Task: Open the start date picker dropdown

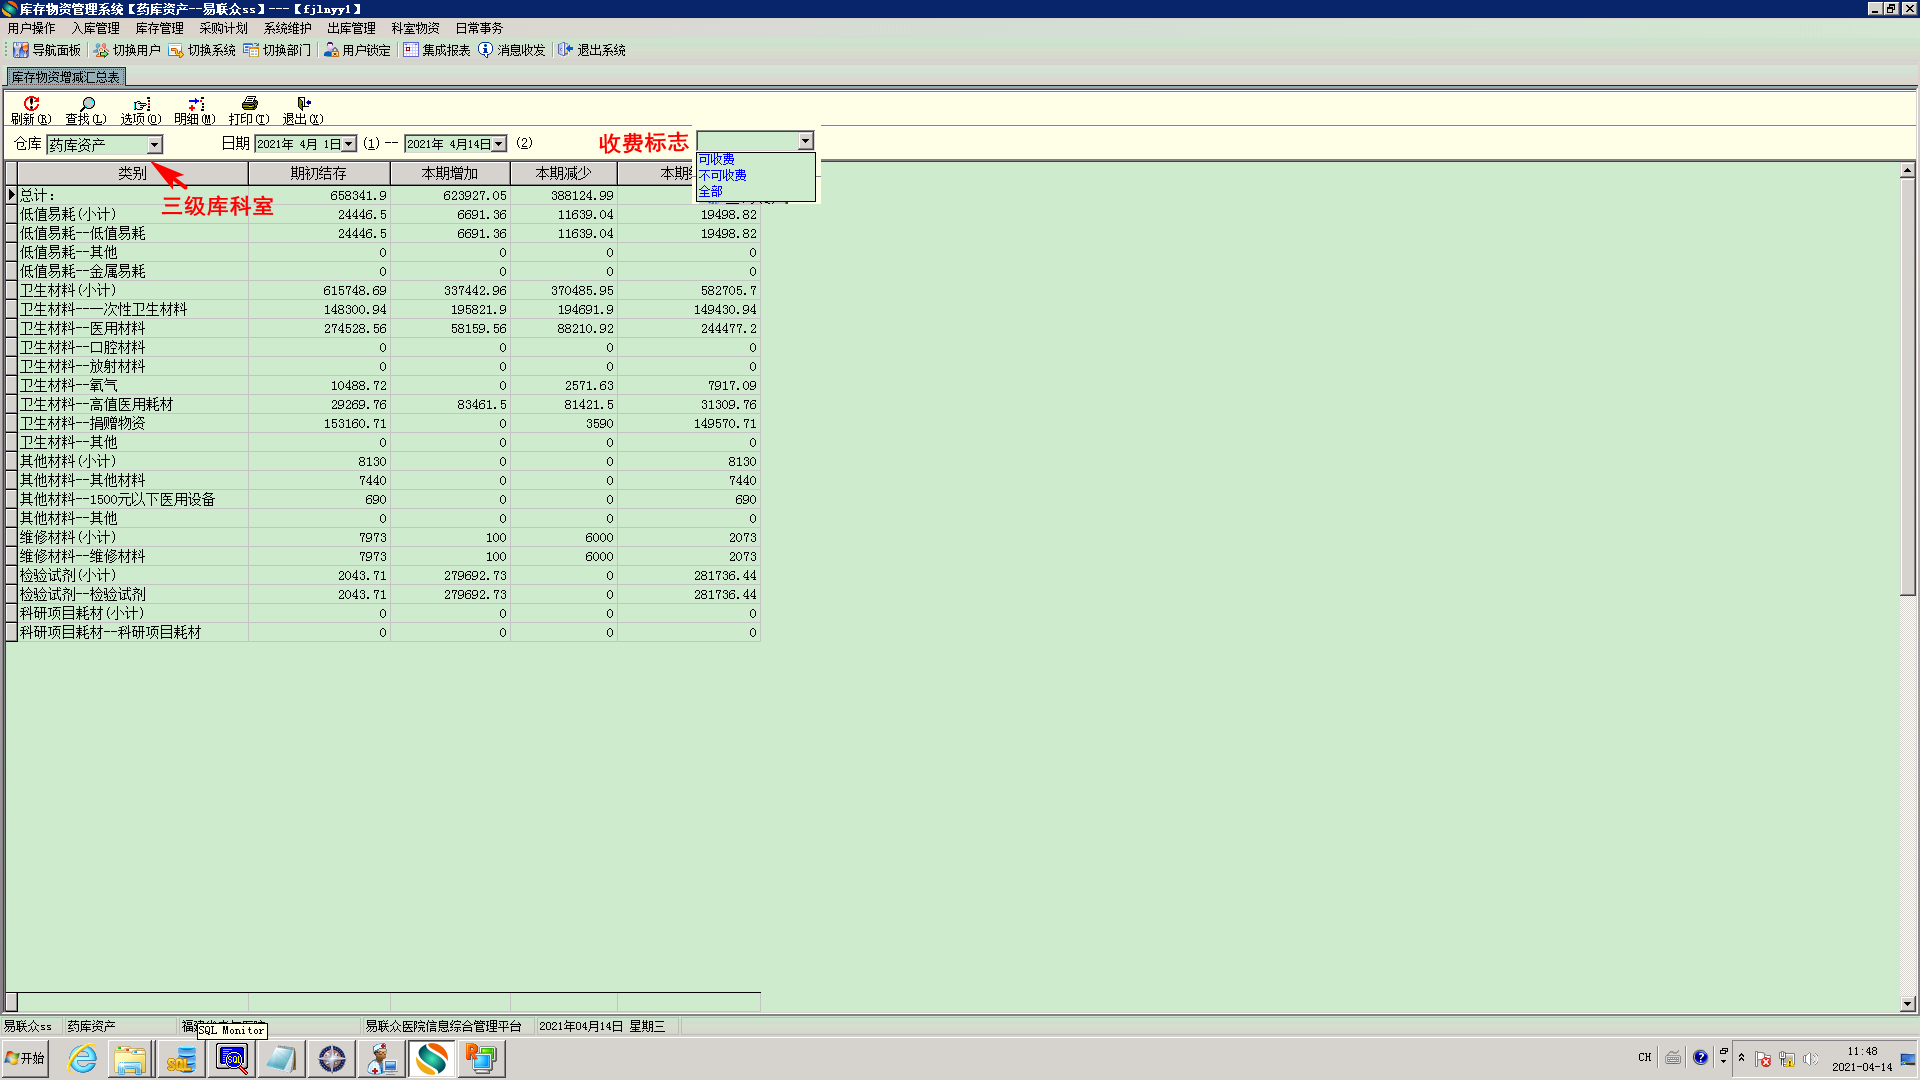Action: coord(349,144)
